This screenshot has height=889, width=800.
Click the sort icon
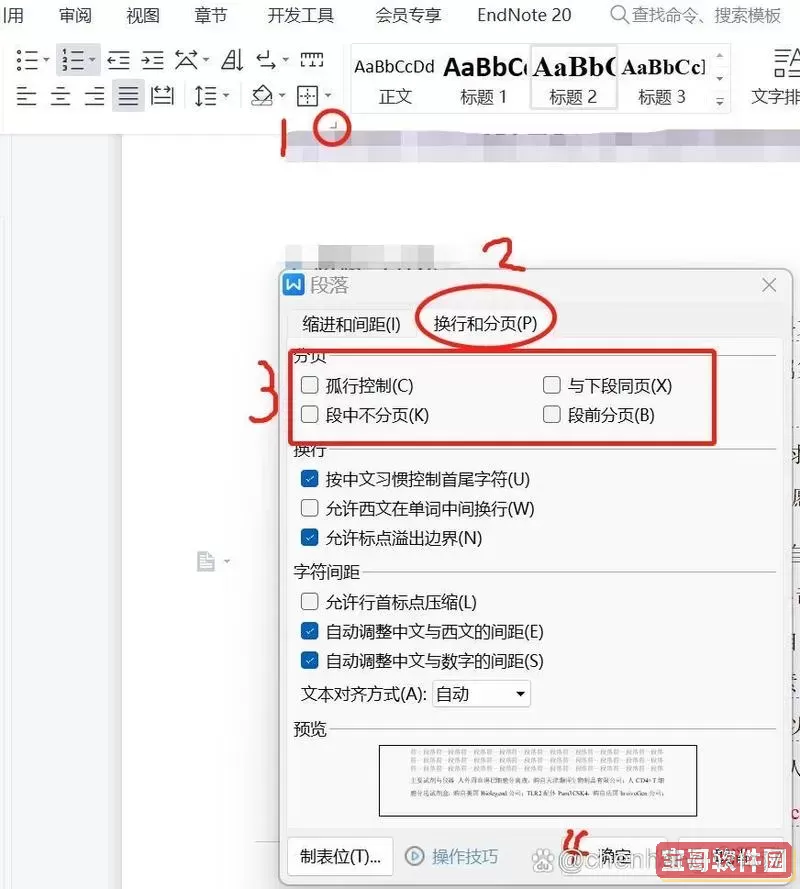click(x=232, y=60)
